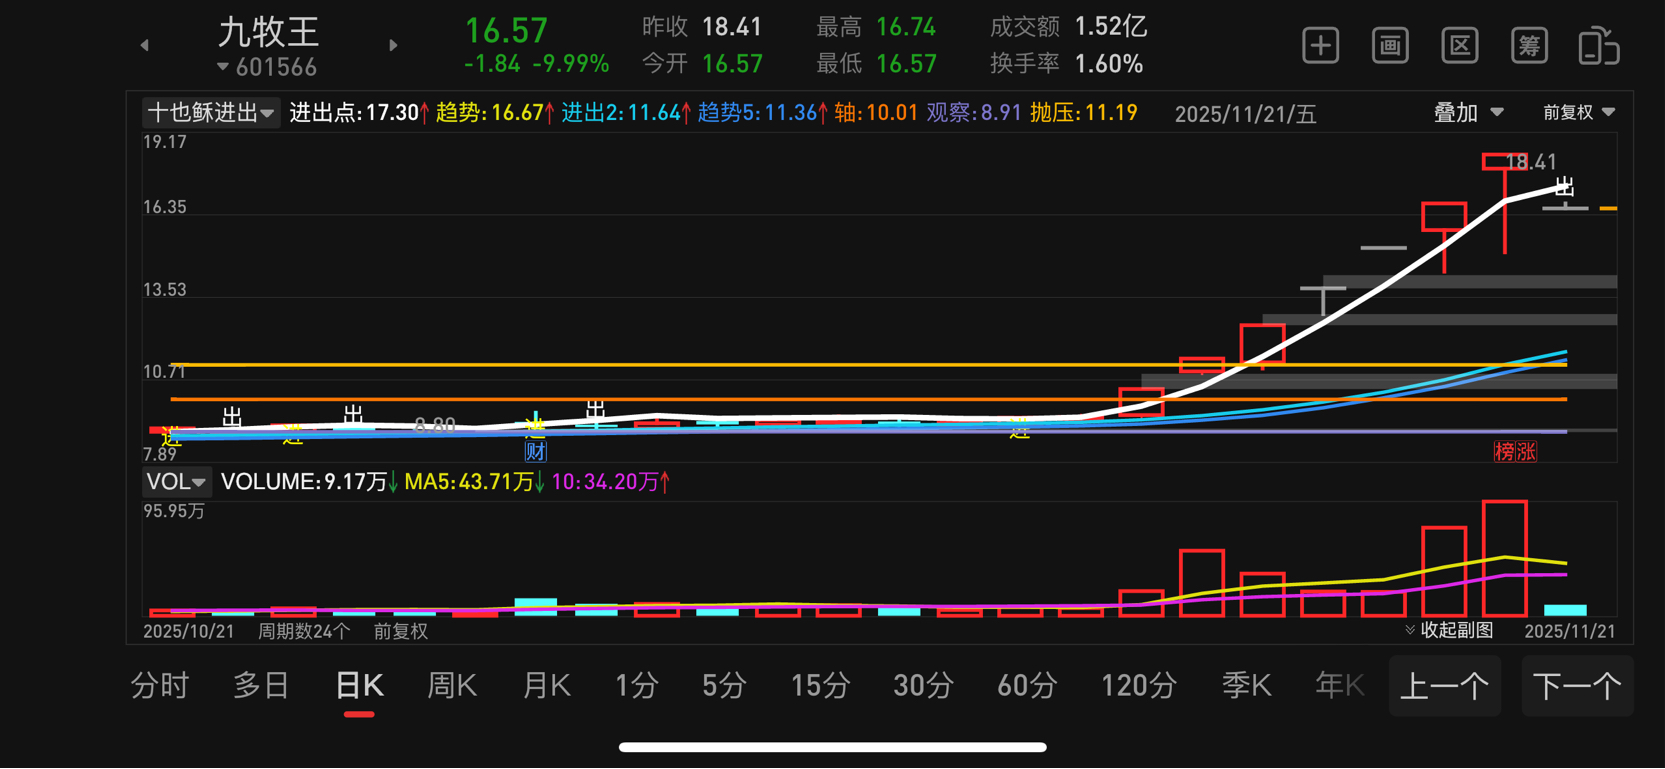This screenshot has width=1665, height=769.
Task: Tap the 轴:10.01 indicator value
Action: 876,113
